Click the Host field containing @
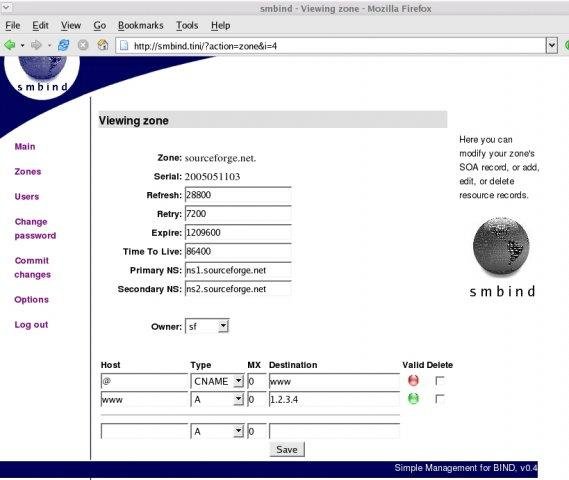 pyautogui.click(x=144, y=381)
